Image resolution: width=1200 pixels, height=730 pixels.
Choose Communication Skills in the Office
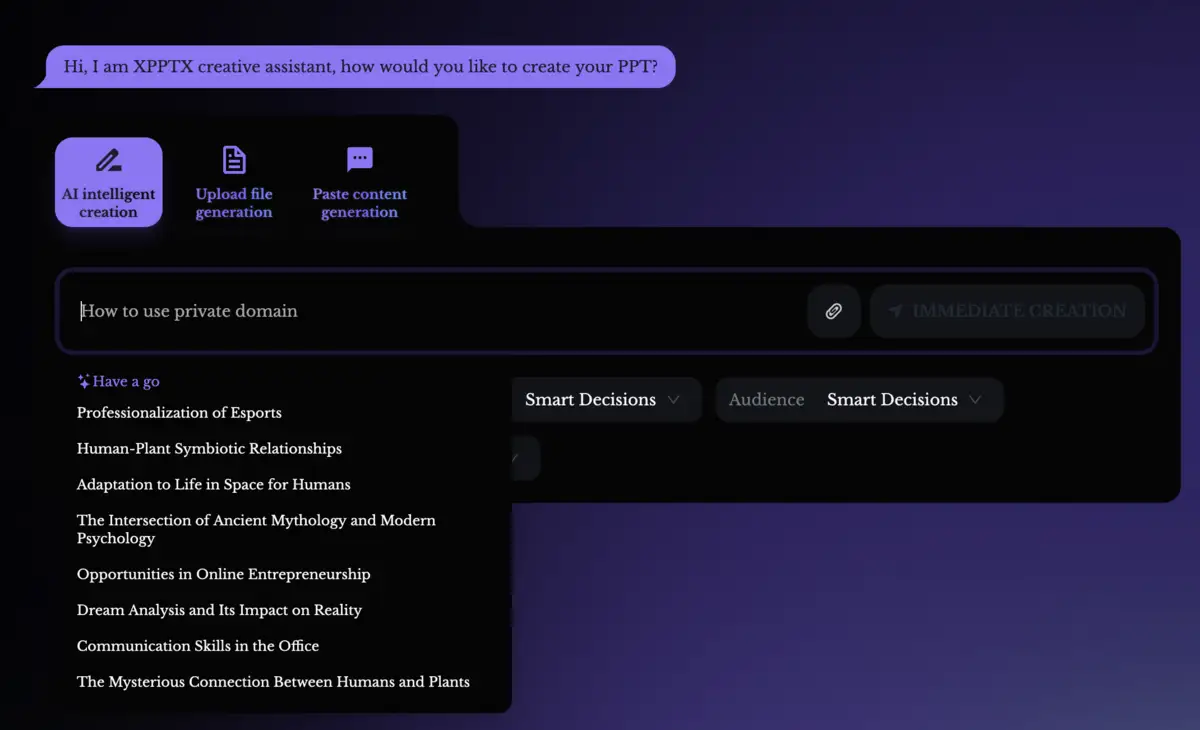click(x=198, y=646)
